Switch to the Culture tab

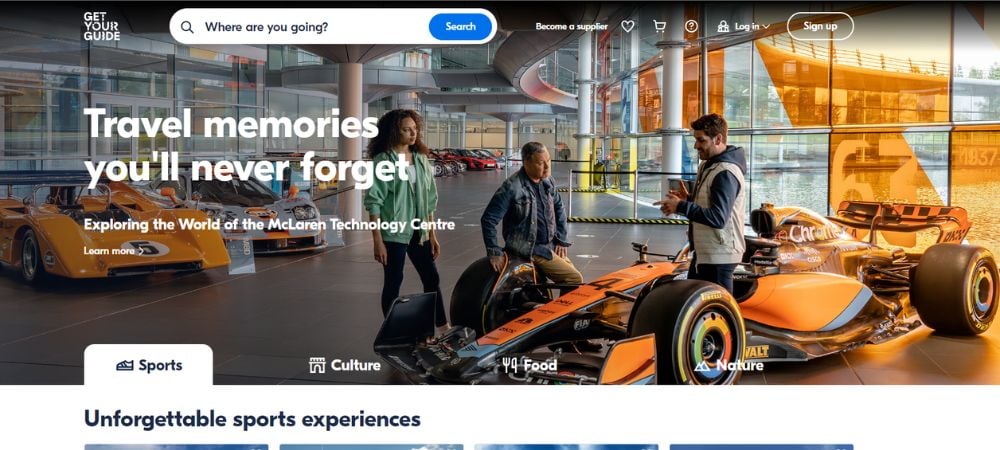345,365
